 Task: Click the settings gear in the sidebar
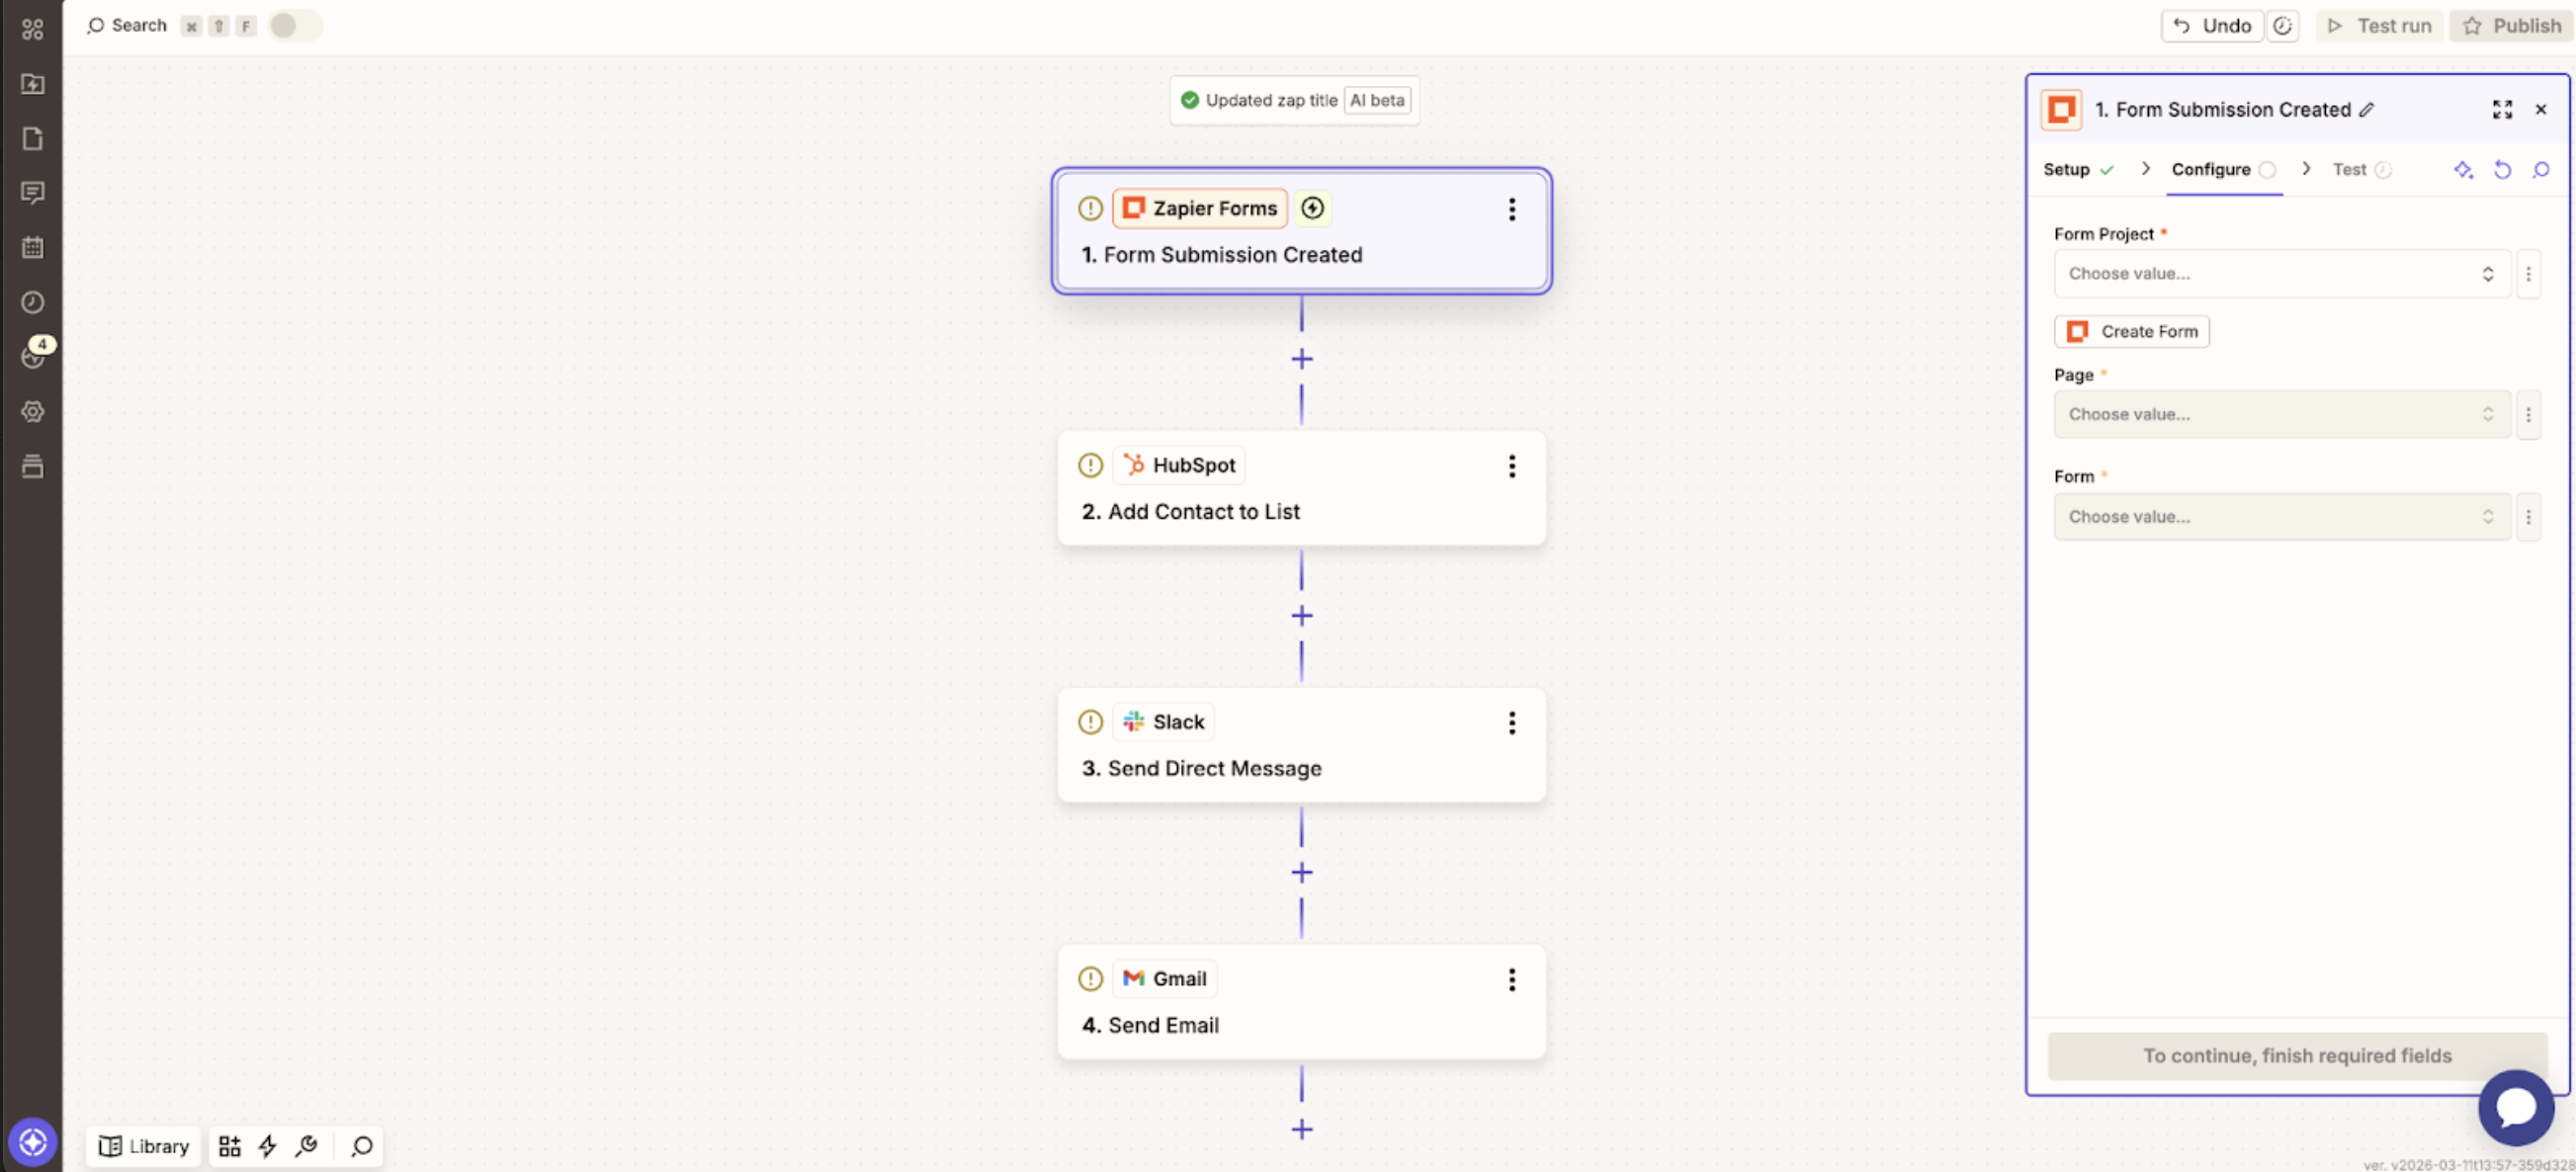click(33, 411)
